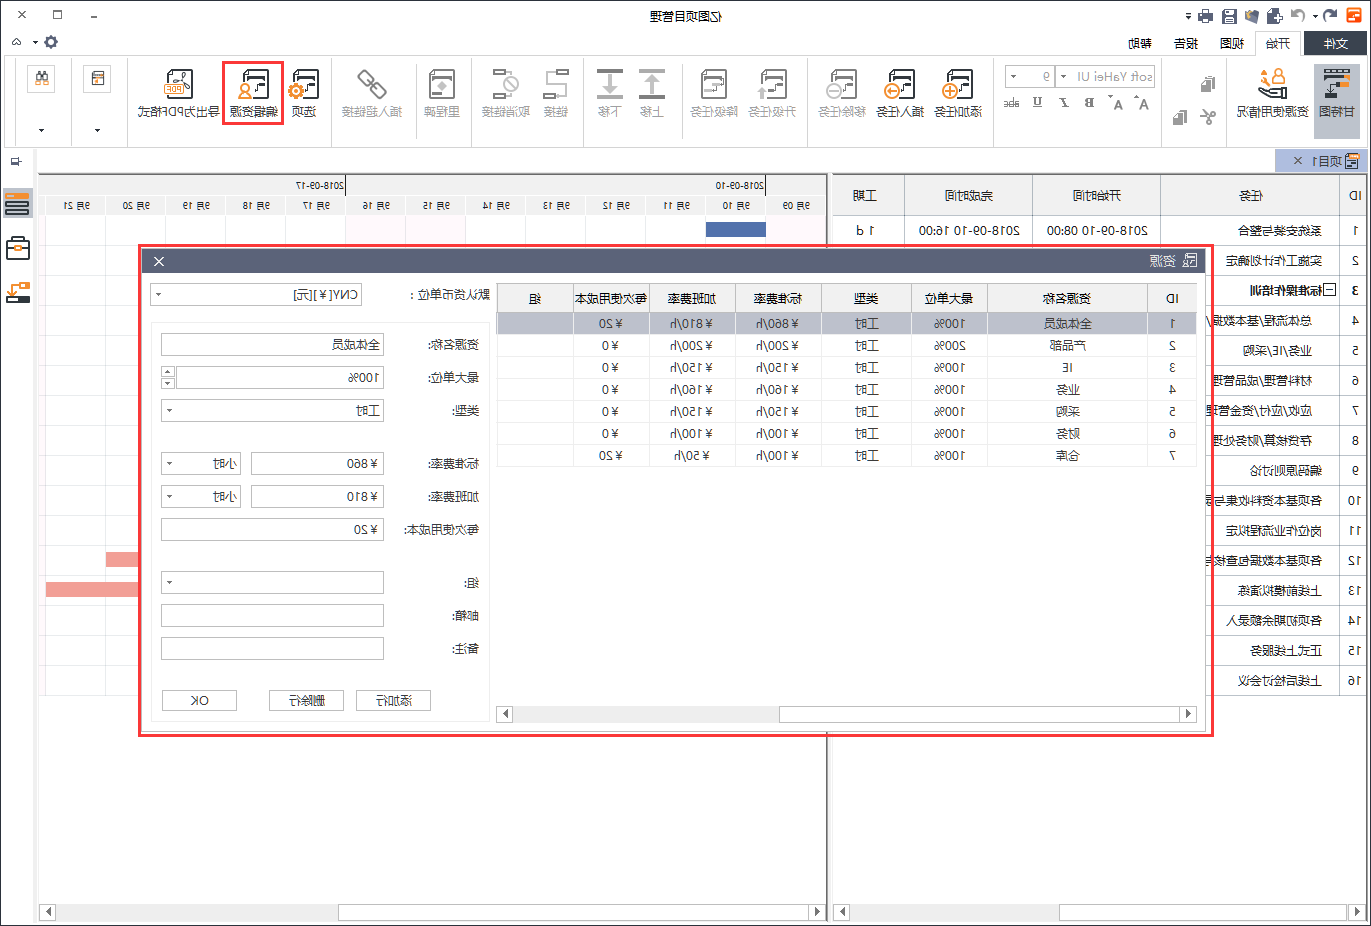Open the 文件 (File) menu tab
The height and width of the screenshot is (926, 1371).
click(x=1336, y=43)
